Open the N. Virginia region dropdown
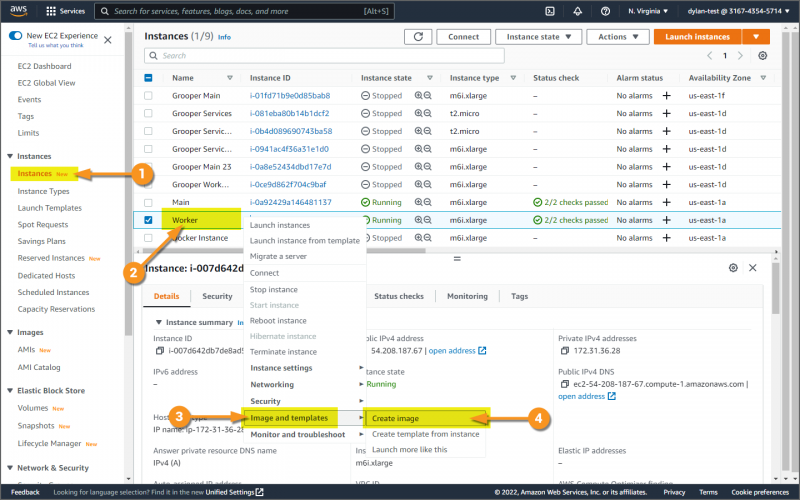The height and width of the screenshot is (500, 800). point(648,11)
